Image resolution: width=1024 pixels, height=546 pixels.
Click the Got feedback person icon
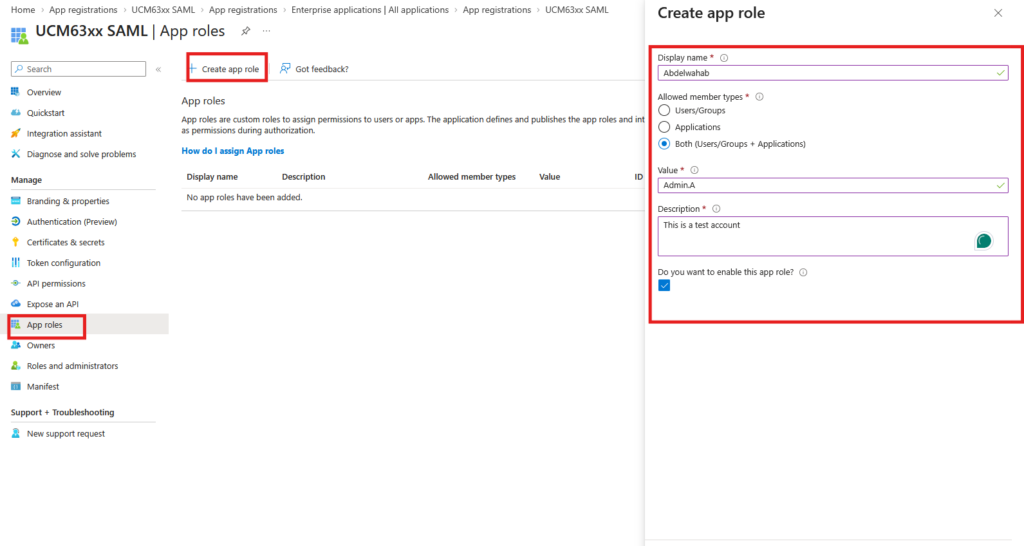click(285, 69)
